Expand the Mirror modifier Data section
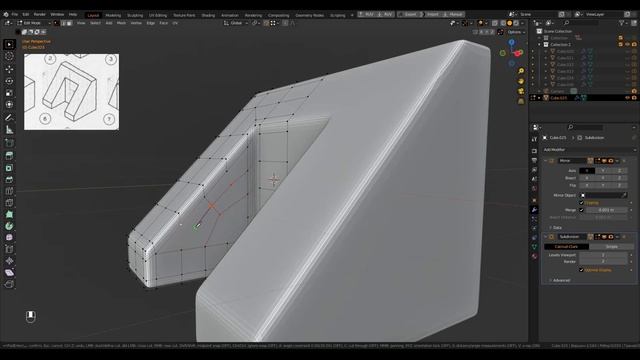 click(555, 227)
